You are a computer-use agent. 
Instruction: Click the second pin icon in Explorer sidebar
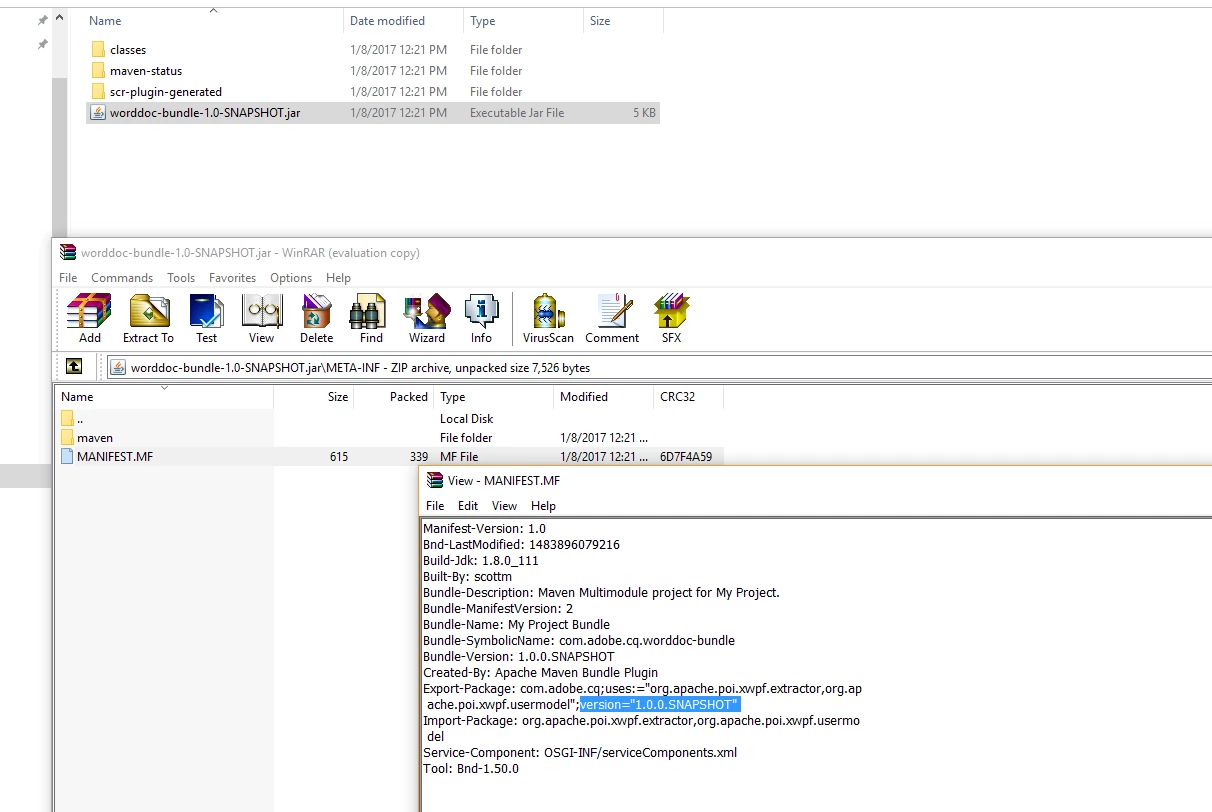tap(42, 44)
